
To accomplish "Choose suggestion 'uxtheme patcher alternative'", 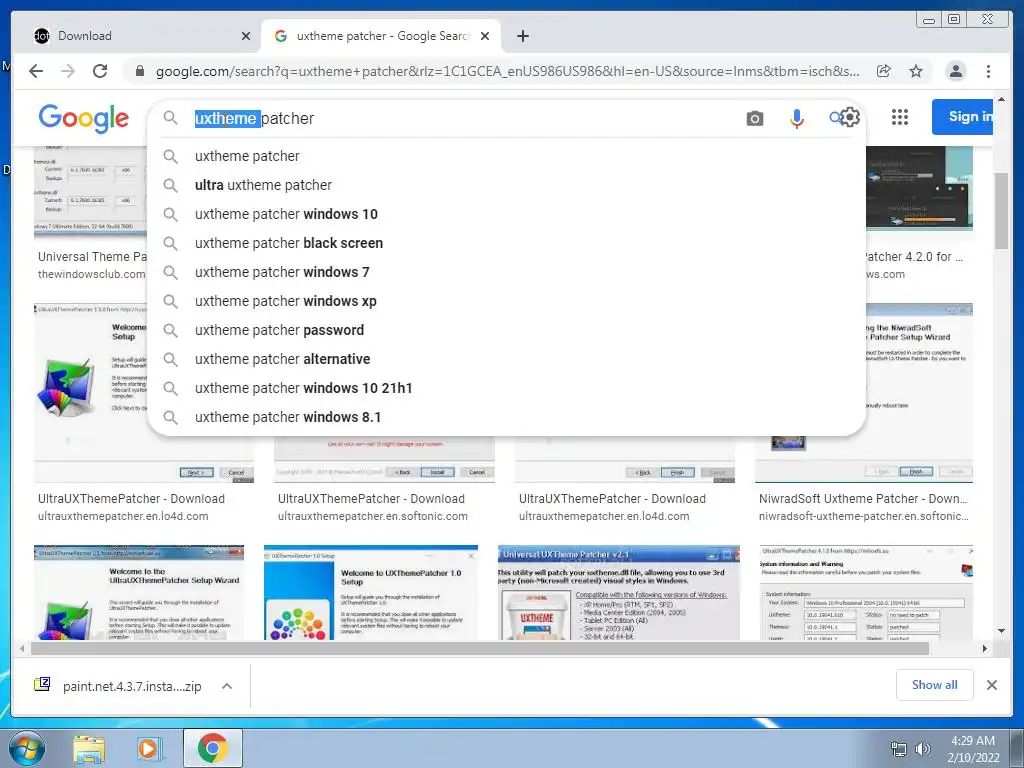I will pyautogui.click(x=507, y=359).
